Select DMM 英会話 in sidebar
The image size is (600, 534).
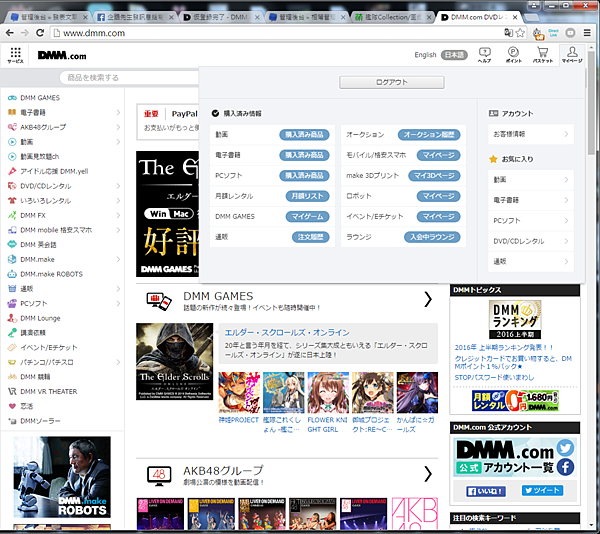pyautogui.click(x=38, y=245)
